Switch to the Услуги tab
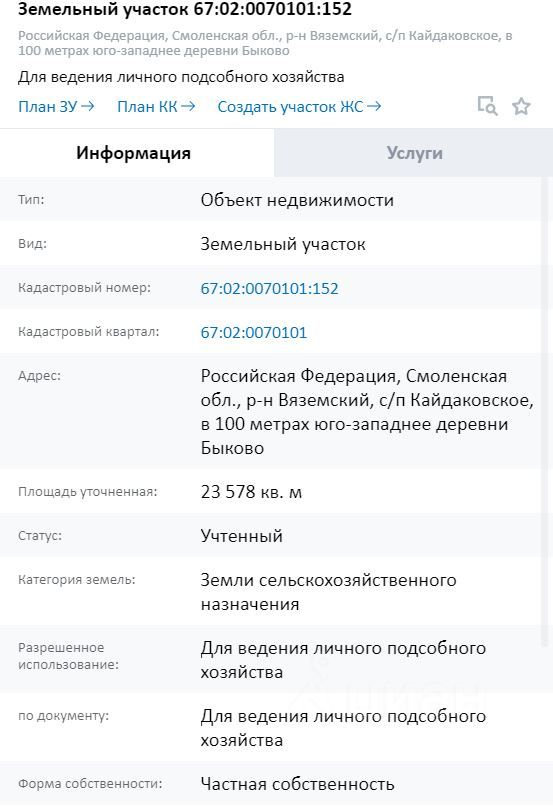 click(414, 153)
